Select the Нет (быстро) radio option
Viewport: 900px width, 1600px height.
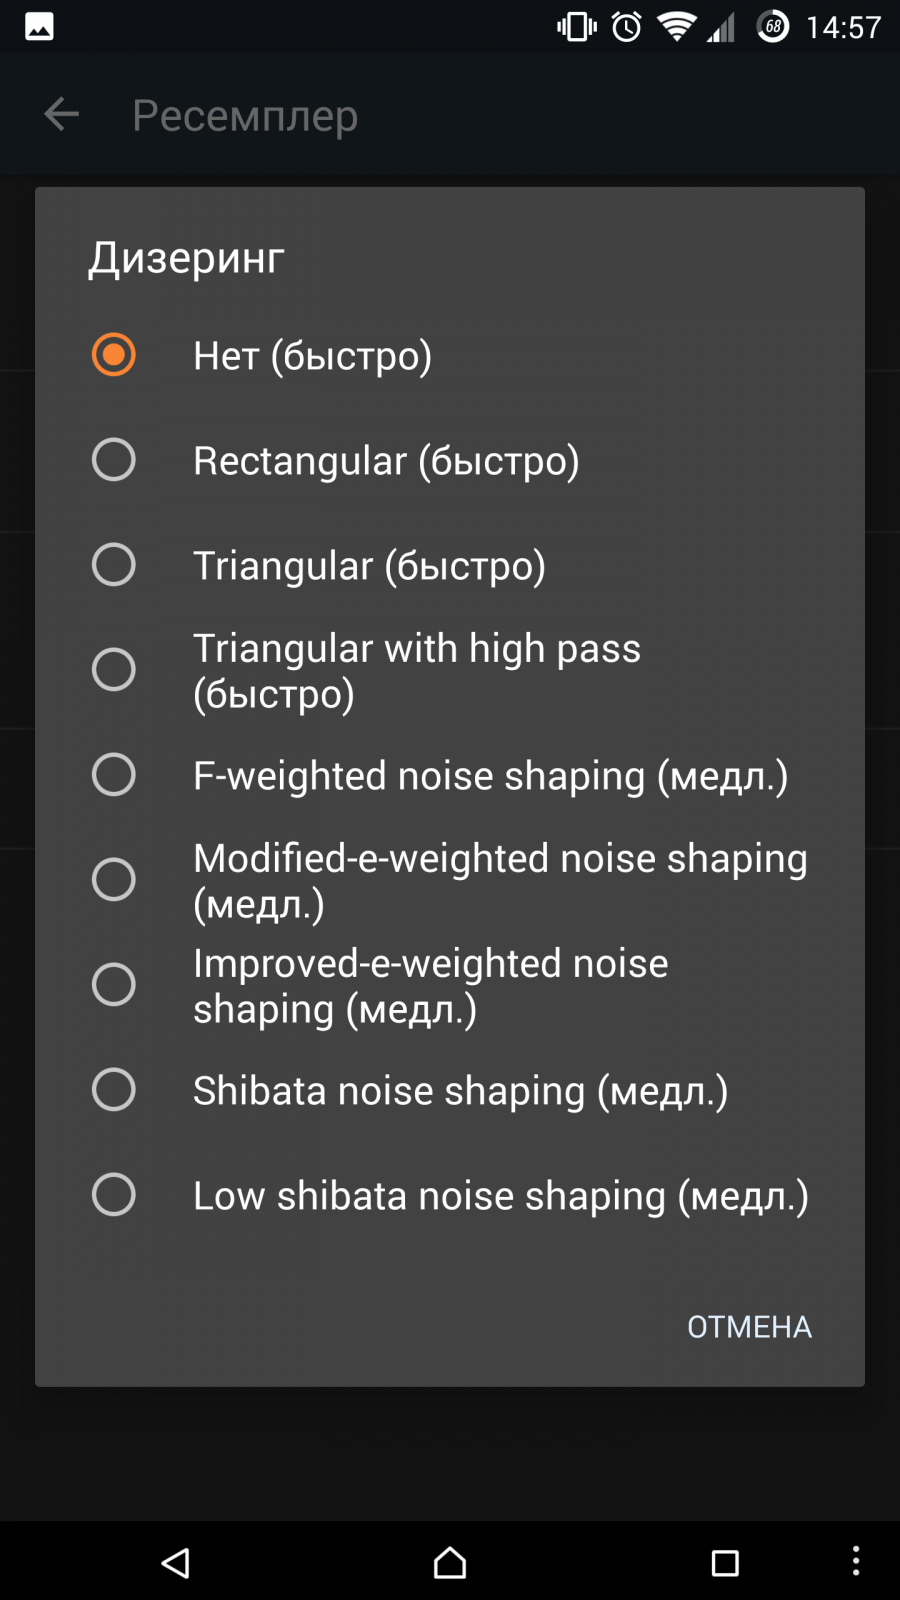450,355
